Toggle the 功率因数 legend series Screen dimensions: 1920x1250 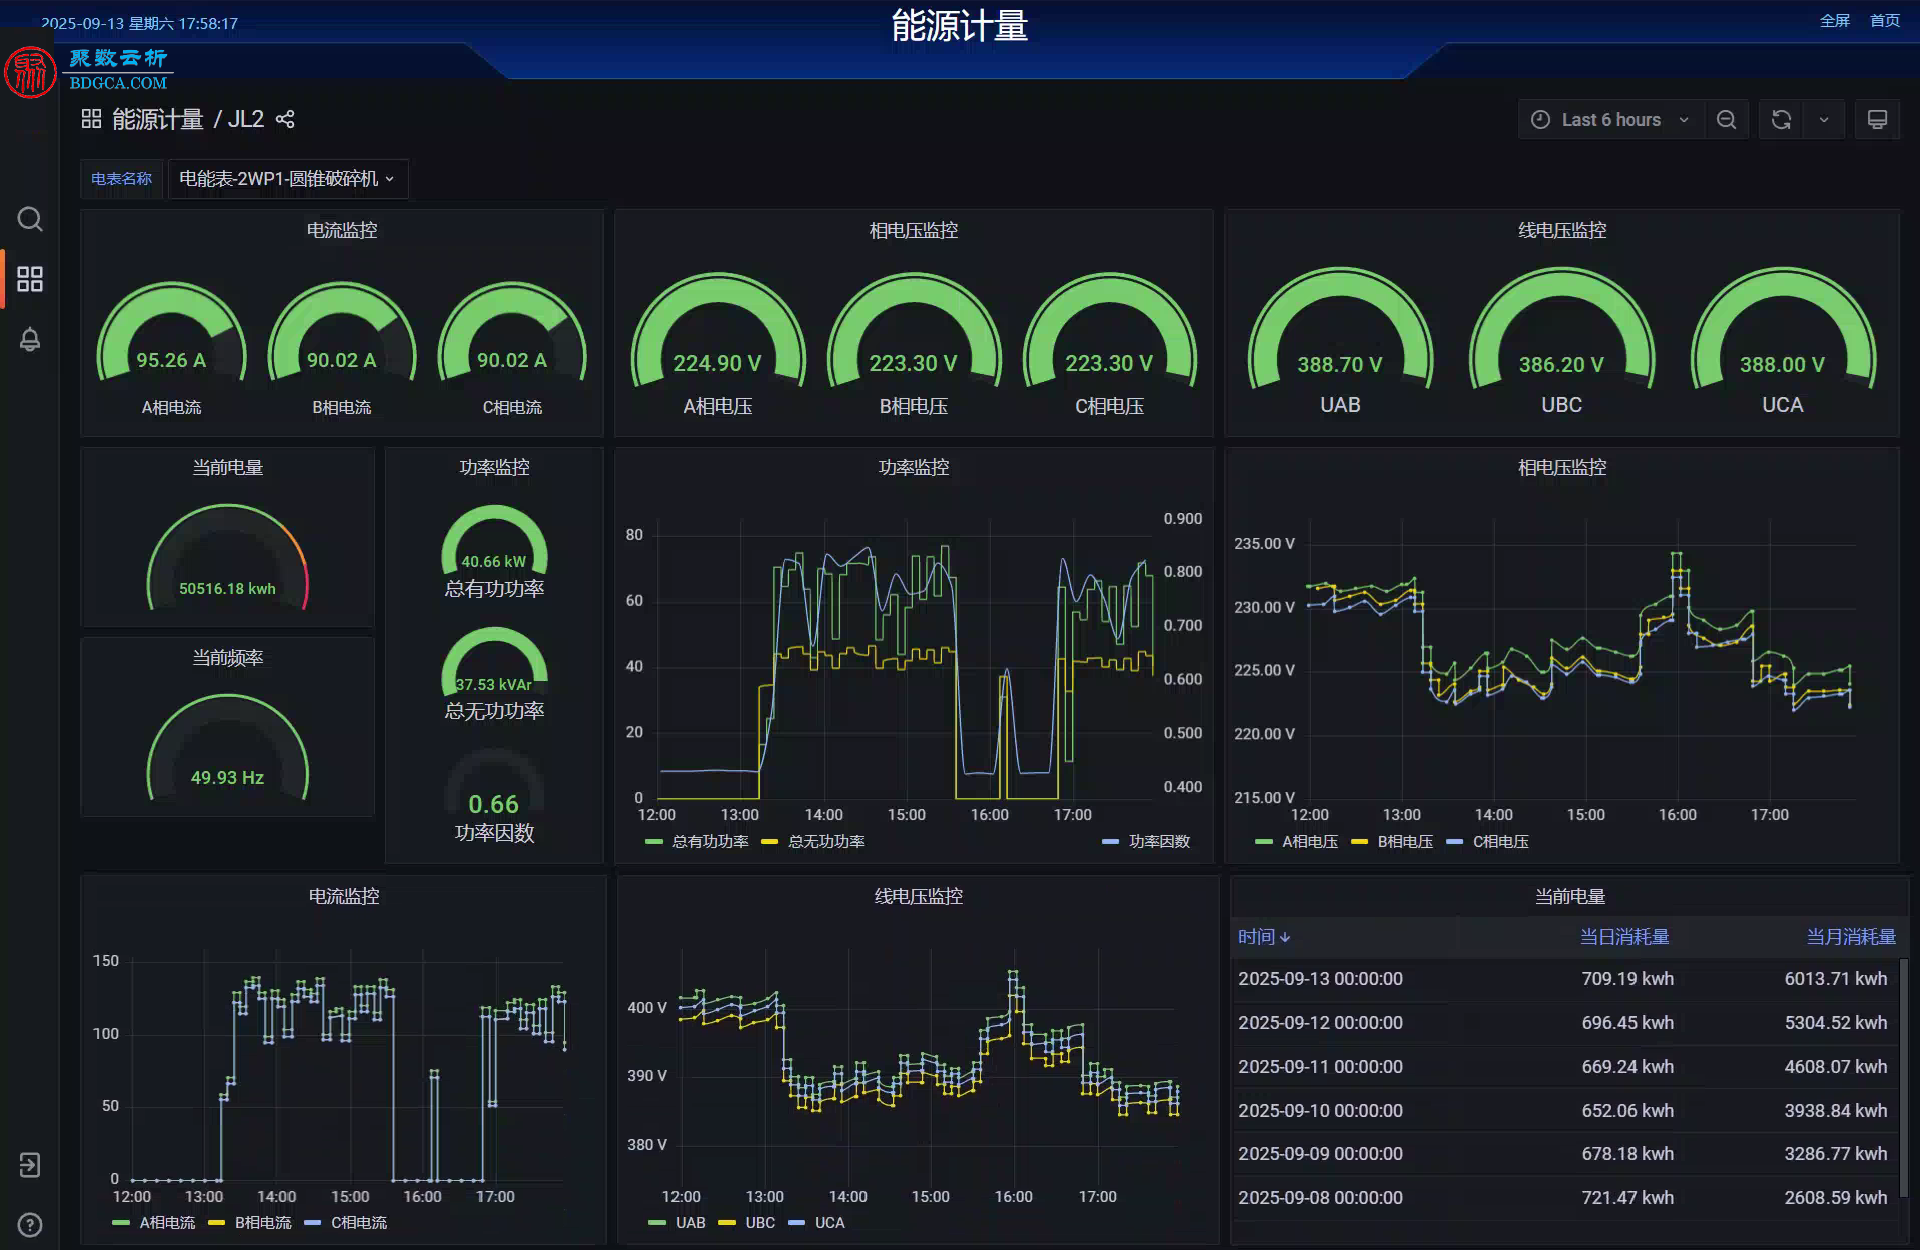[x=1146, y=842]
